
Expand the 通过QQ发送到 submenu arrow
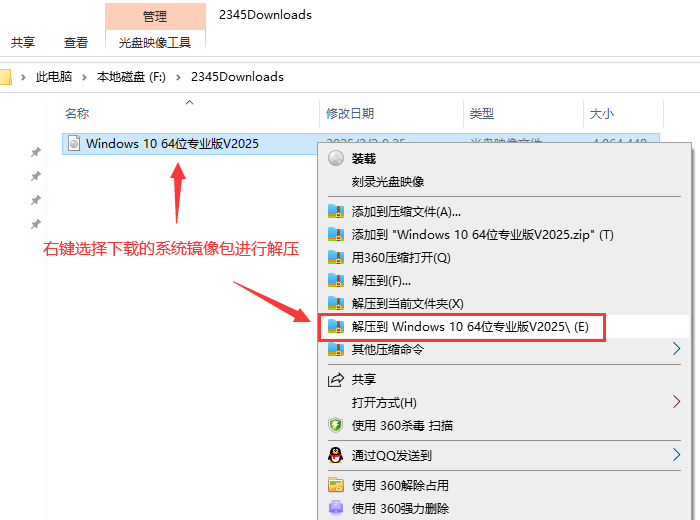tap(677, 455)
